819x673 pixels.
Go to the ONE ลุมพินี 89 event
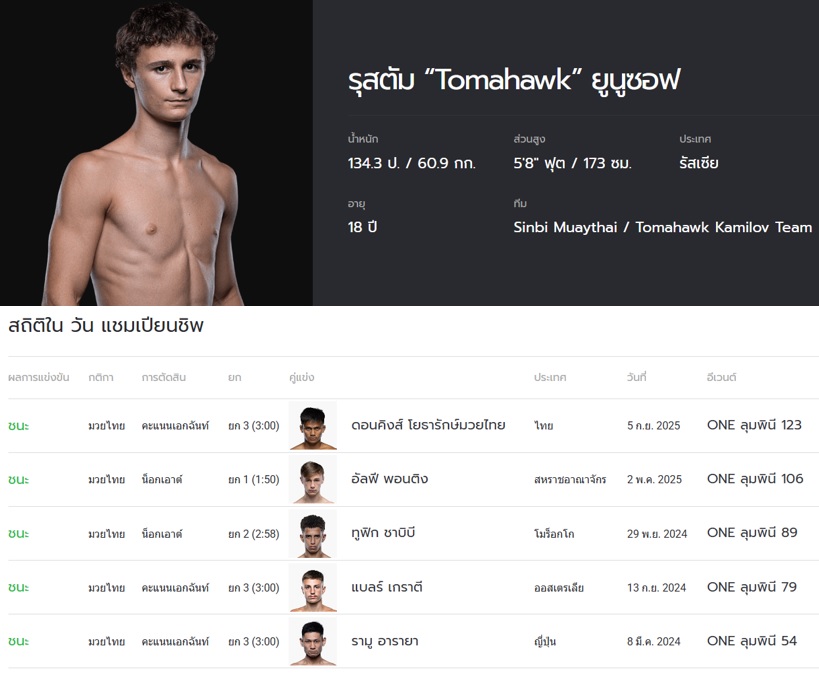(x=751, y=533)
